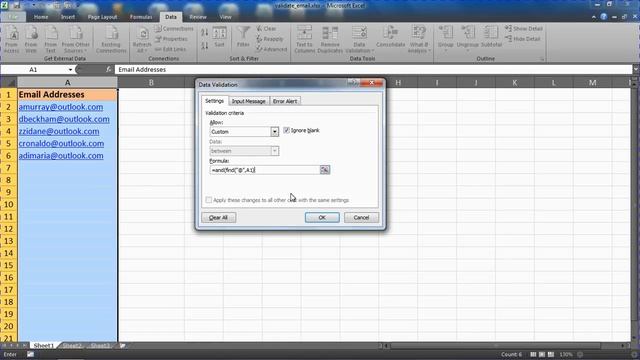Click cronaldo@outlook.com link
640x360 pixels.
61,144
